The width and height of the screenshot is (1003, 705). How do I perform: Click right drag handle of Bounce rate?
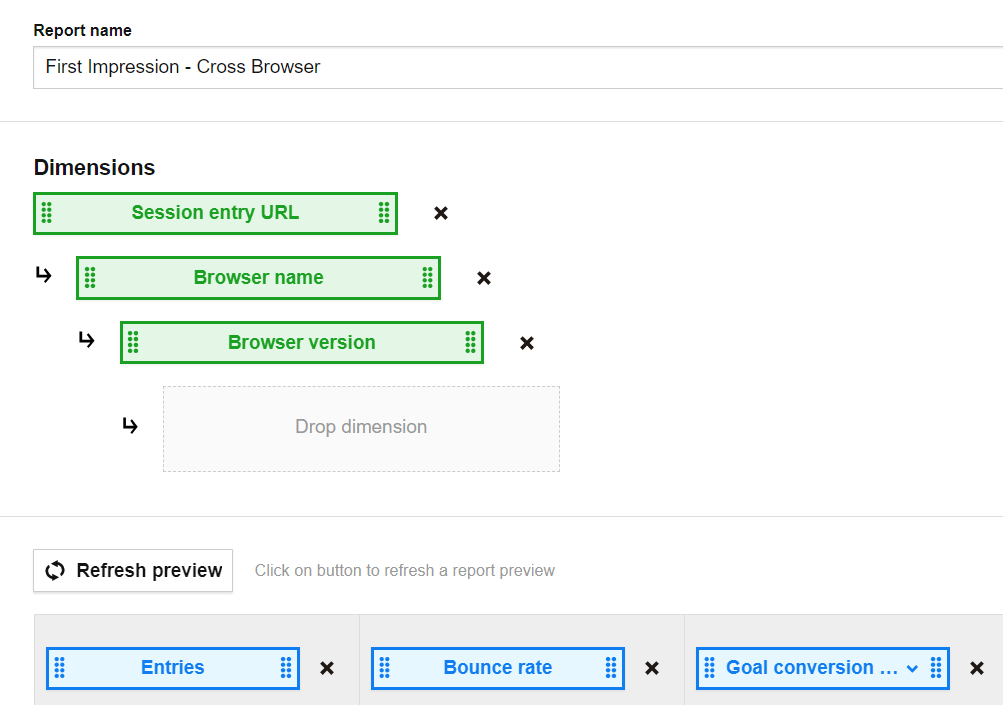tap(611, 668)
